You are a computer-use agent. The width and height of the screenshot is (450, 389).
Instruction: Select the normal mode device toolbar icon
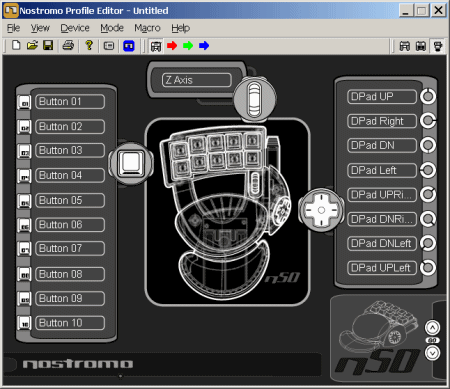point(156,46)
